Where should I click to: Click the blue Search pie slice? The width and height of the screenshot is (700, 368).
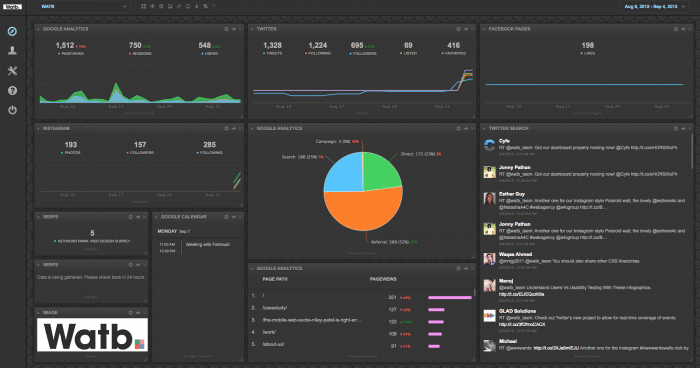345,172
